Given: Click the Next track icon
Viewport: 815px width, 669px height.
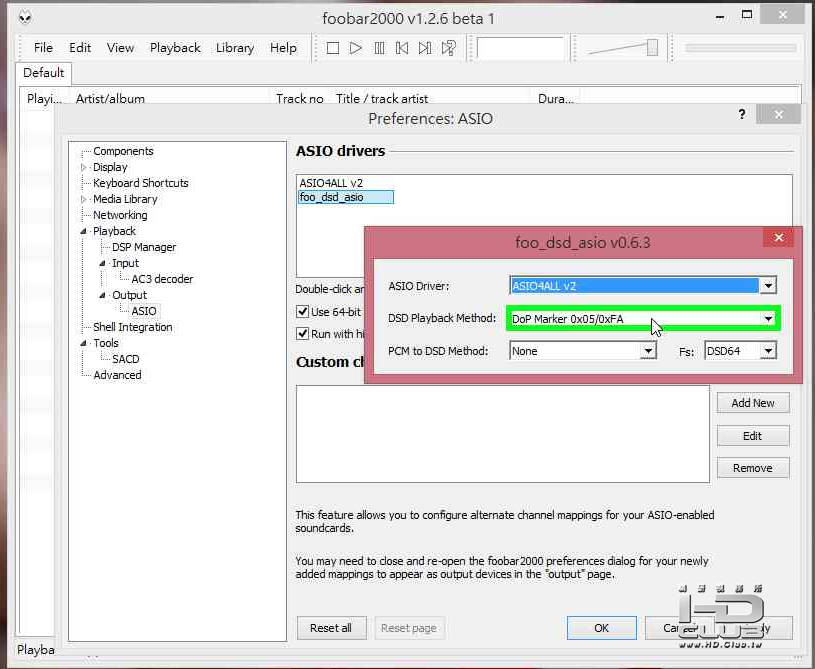Looking at the screenshot, I should (425, 48).
